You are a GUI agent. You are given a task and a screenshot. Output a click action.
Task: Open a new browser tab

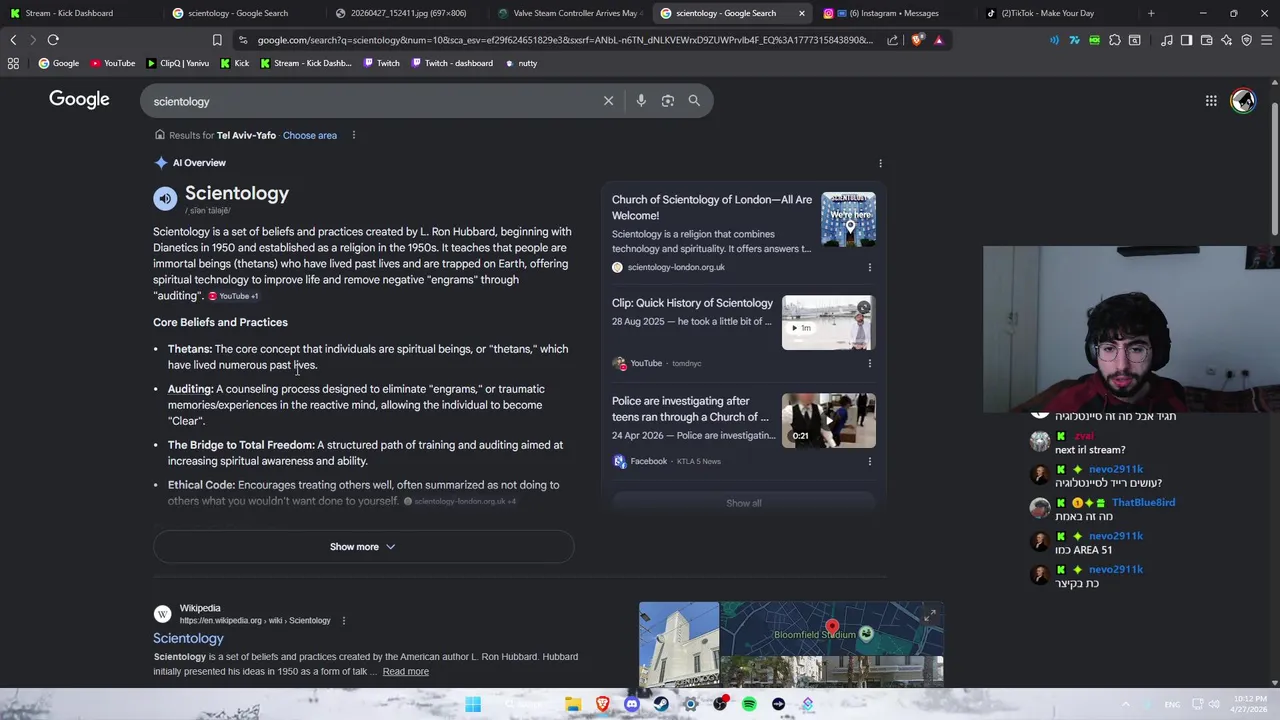[x=1151, y=13]
